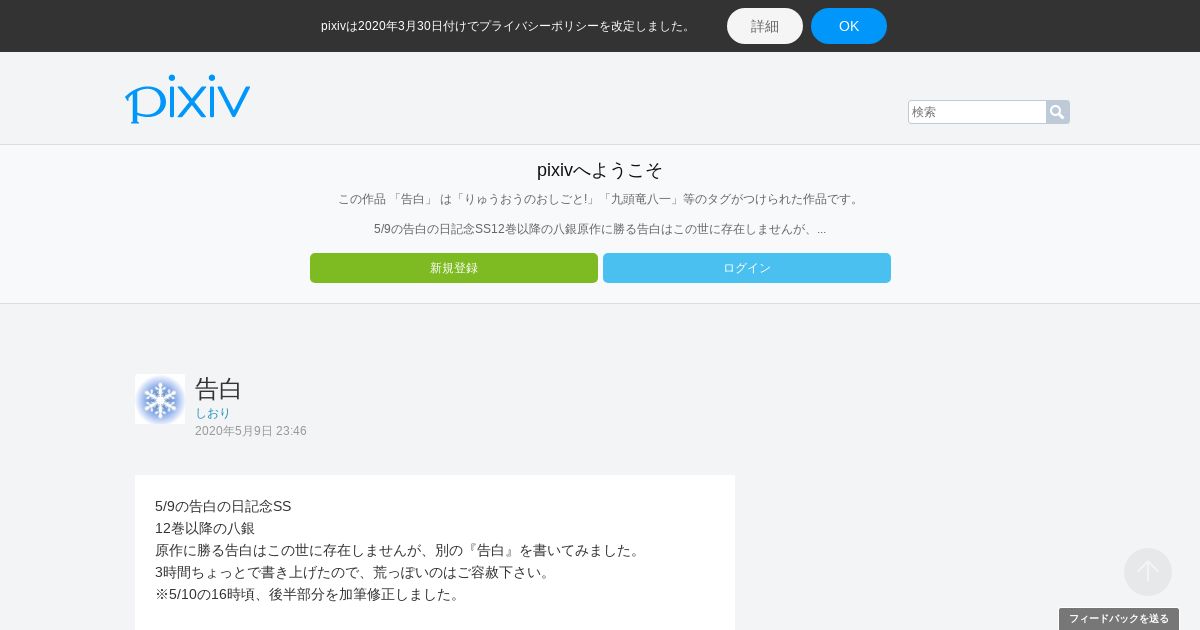Click the truncated summary under the welcome heading

pos(600,229)
